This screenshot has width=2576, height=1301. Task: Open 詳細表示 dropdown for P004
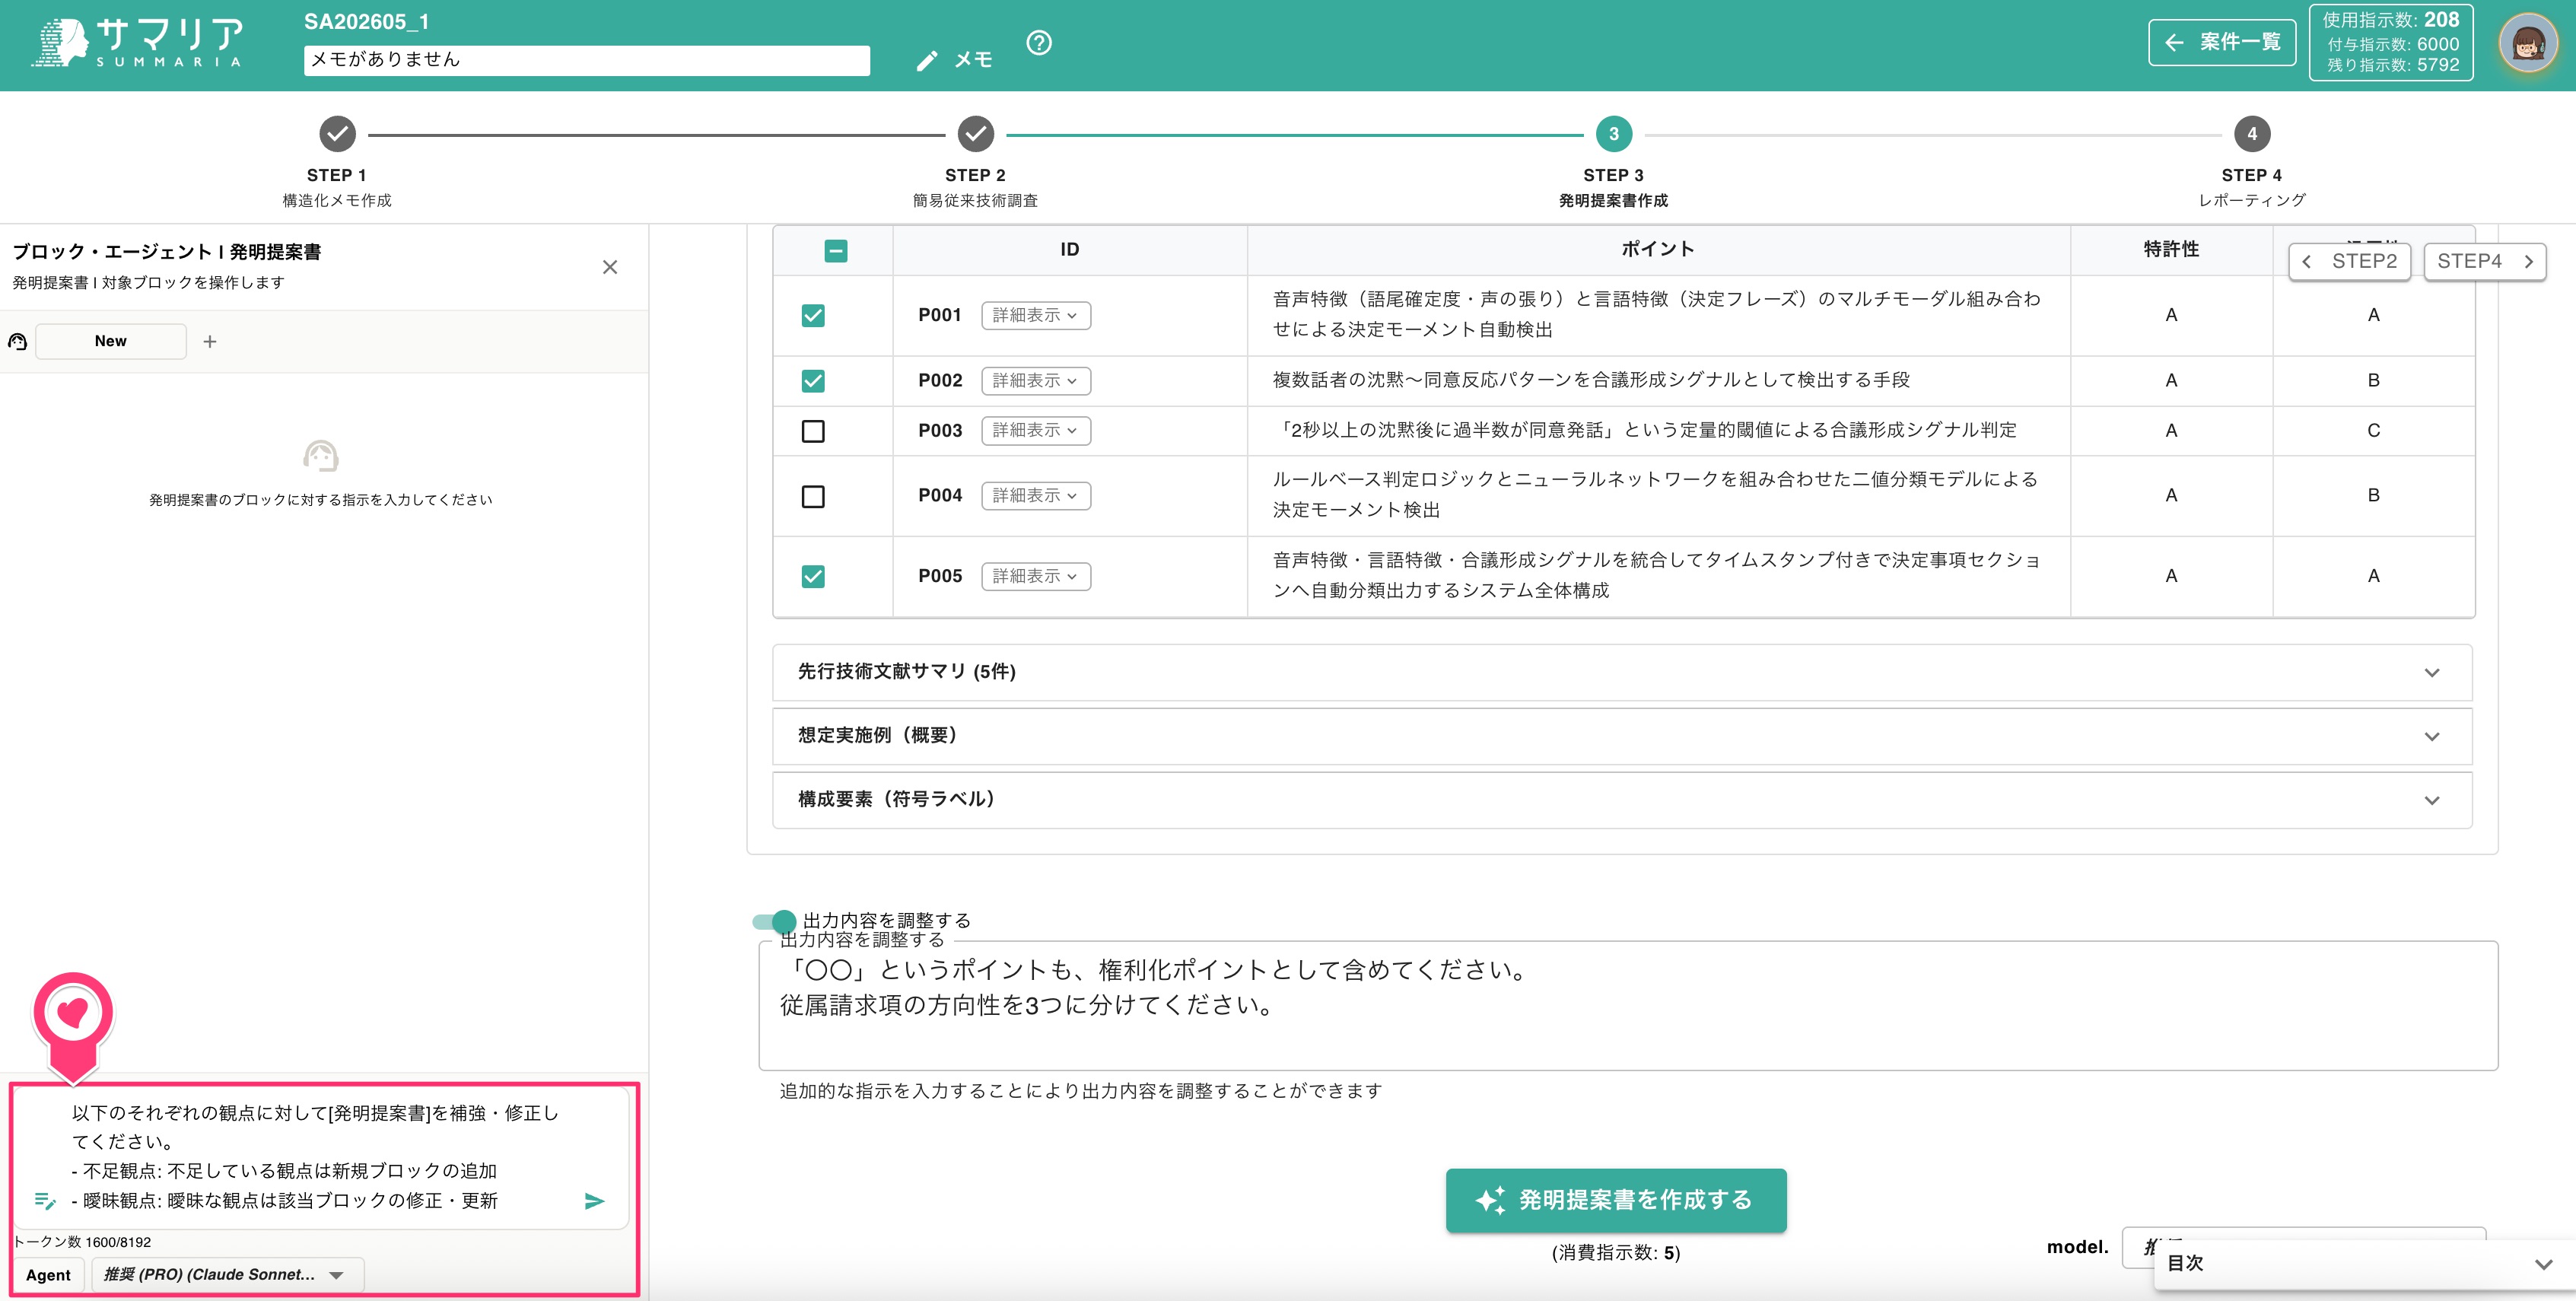pos(1035,496)
